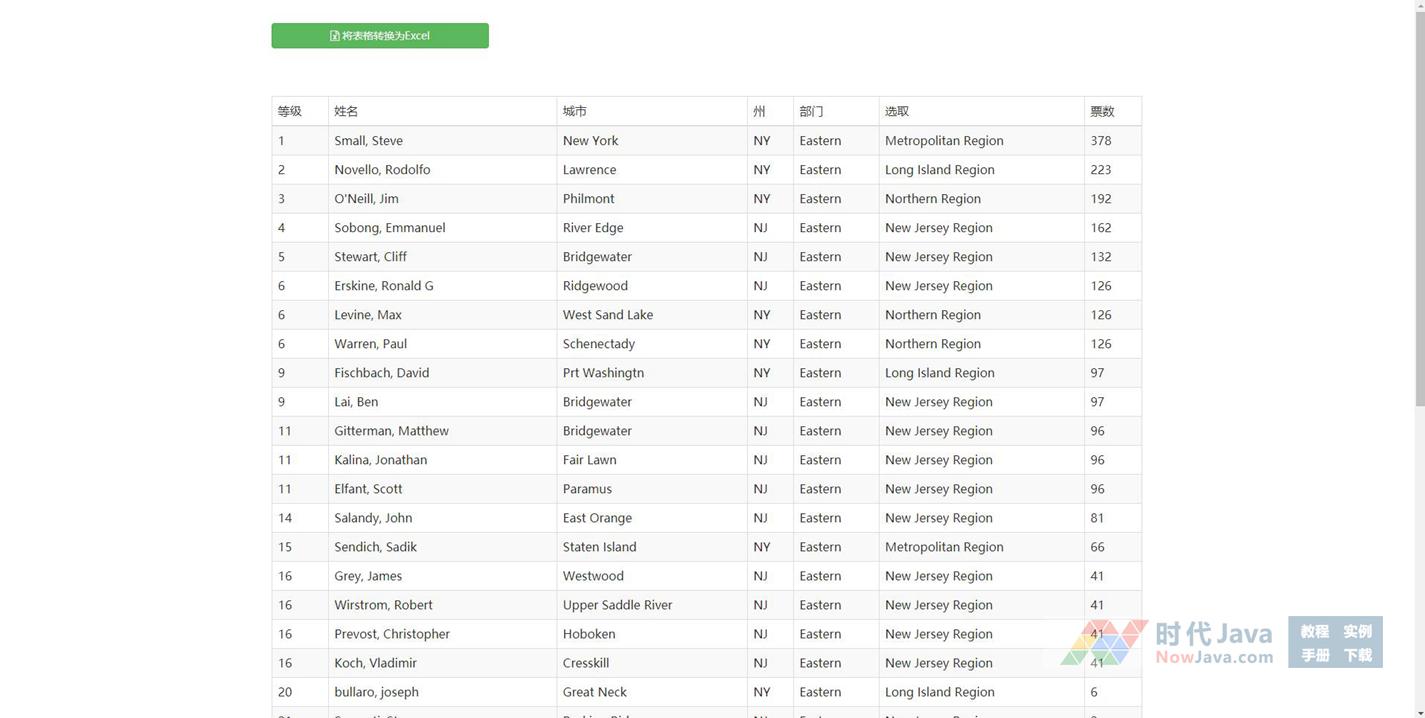
Task: Click Metropolitan Region in Small, Steve row
Action: [x=981, y=141]
